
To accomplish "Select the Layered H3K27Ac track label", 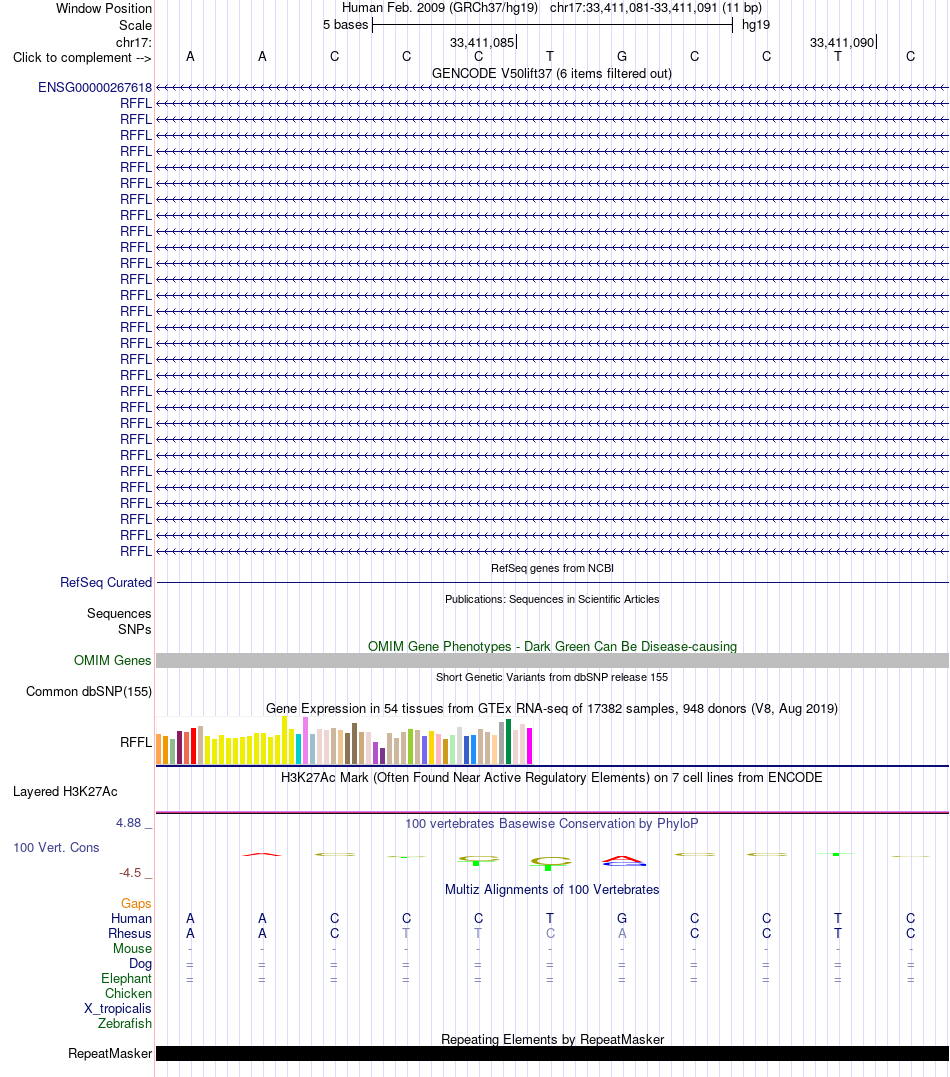I will point(65,791).
